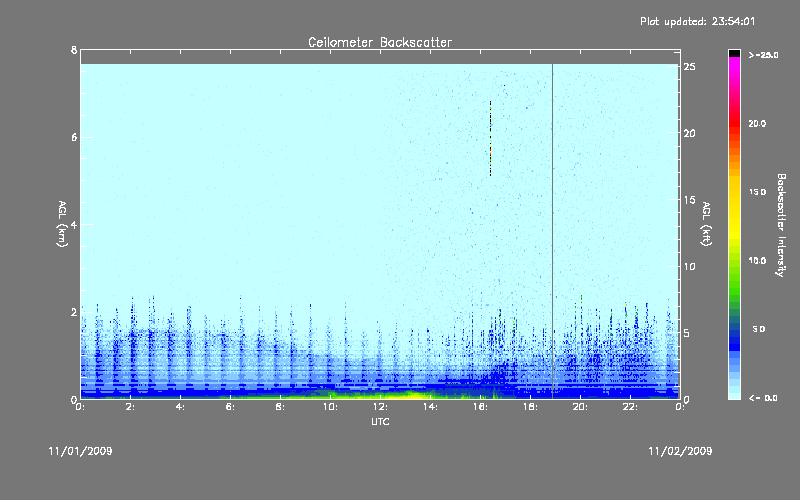The image size is (800, 500).
Task: Click the '12:' tick label on the UTC axis
Action: pyautogui.click(x=380, y=407)
